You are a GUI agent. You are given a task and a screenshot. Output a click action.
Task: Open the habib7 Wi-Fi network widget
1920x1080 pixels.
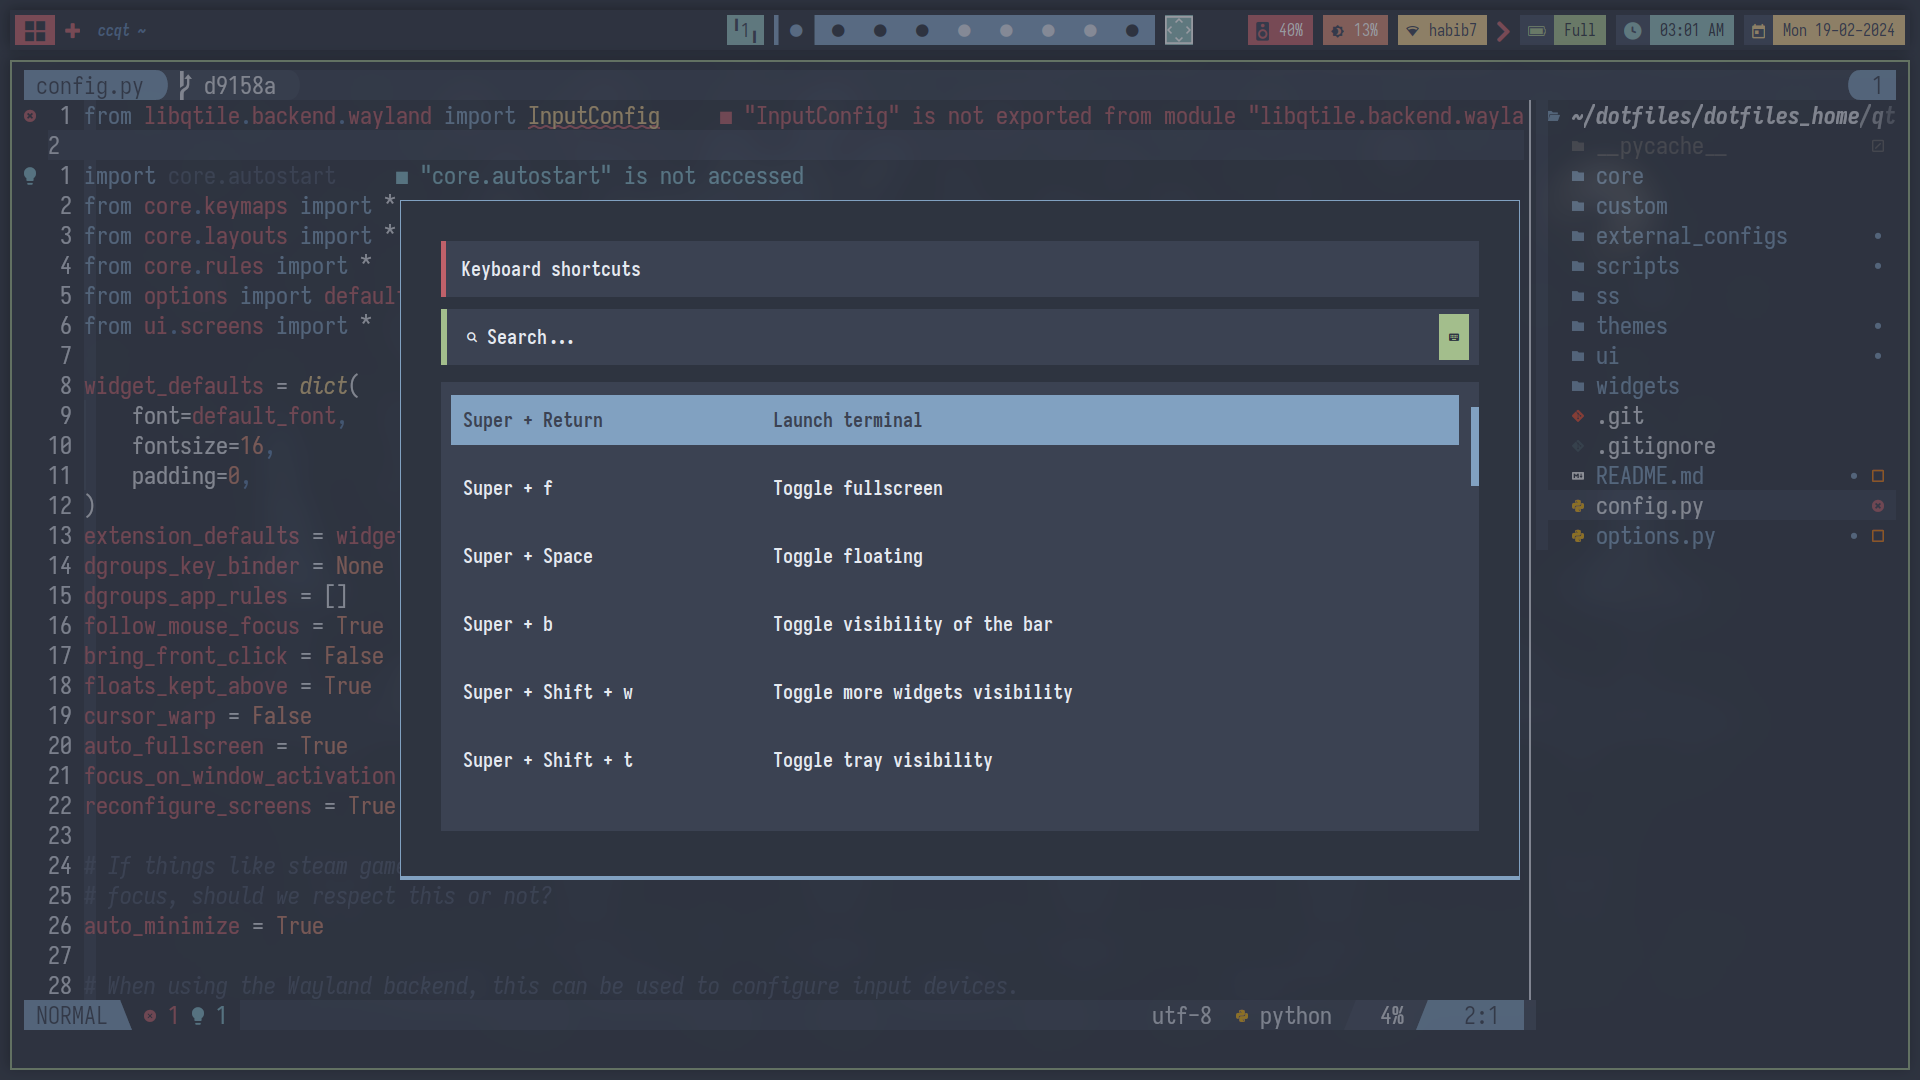pos(1442,30)
